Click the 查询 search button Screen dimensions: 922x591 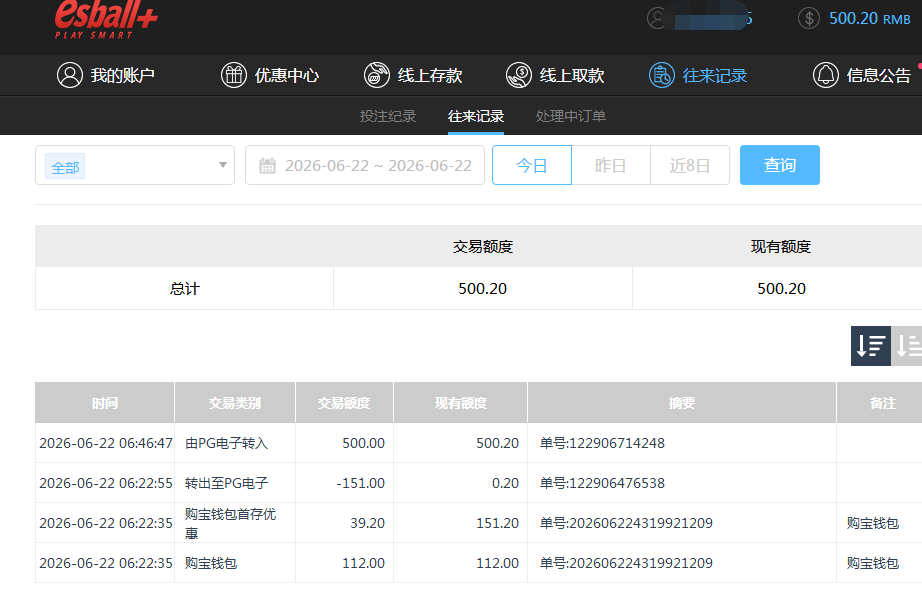pos(780,165)
